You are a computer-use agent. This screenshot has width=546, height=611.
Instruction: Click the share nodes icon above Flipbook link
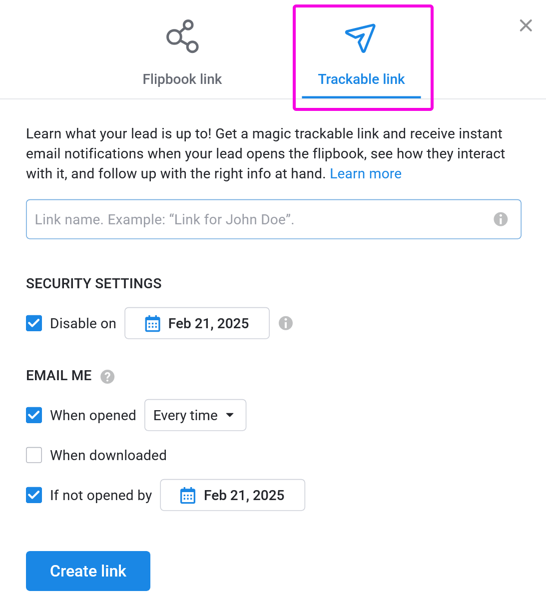point(182,36)
